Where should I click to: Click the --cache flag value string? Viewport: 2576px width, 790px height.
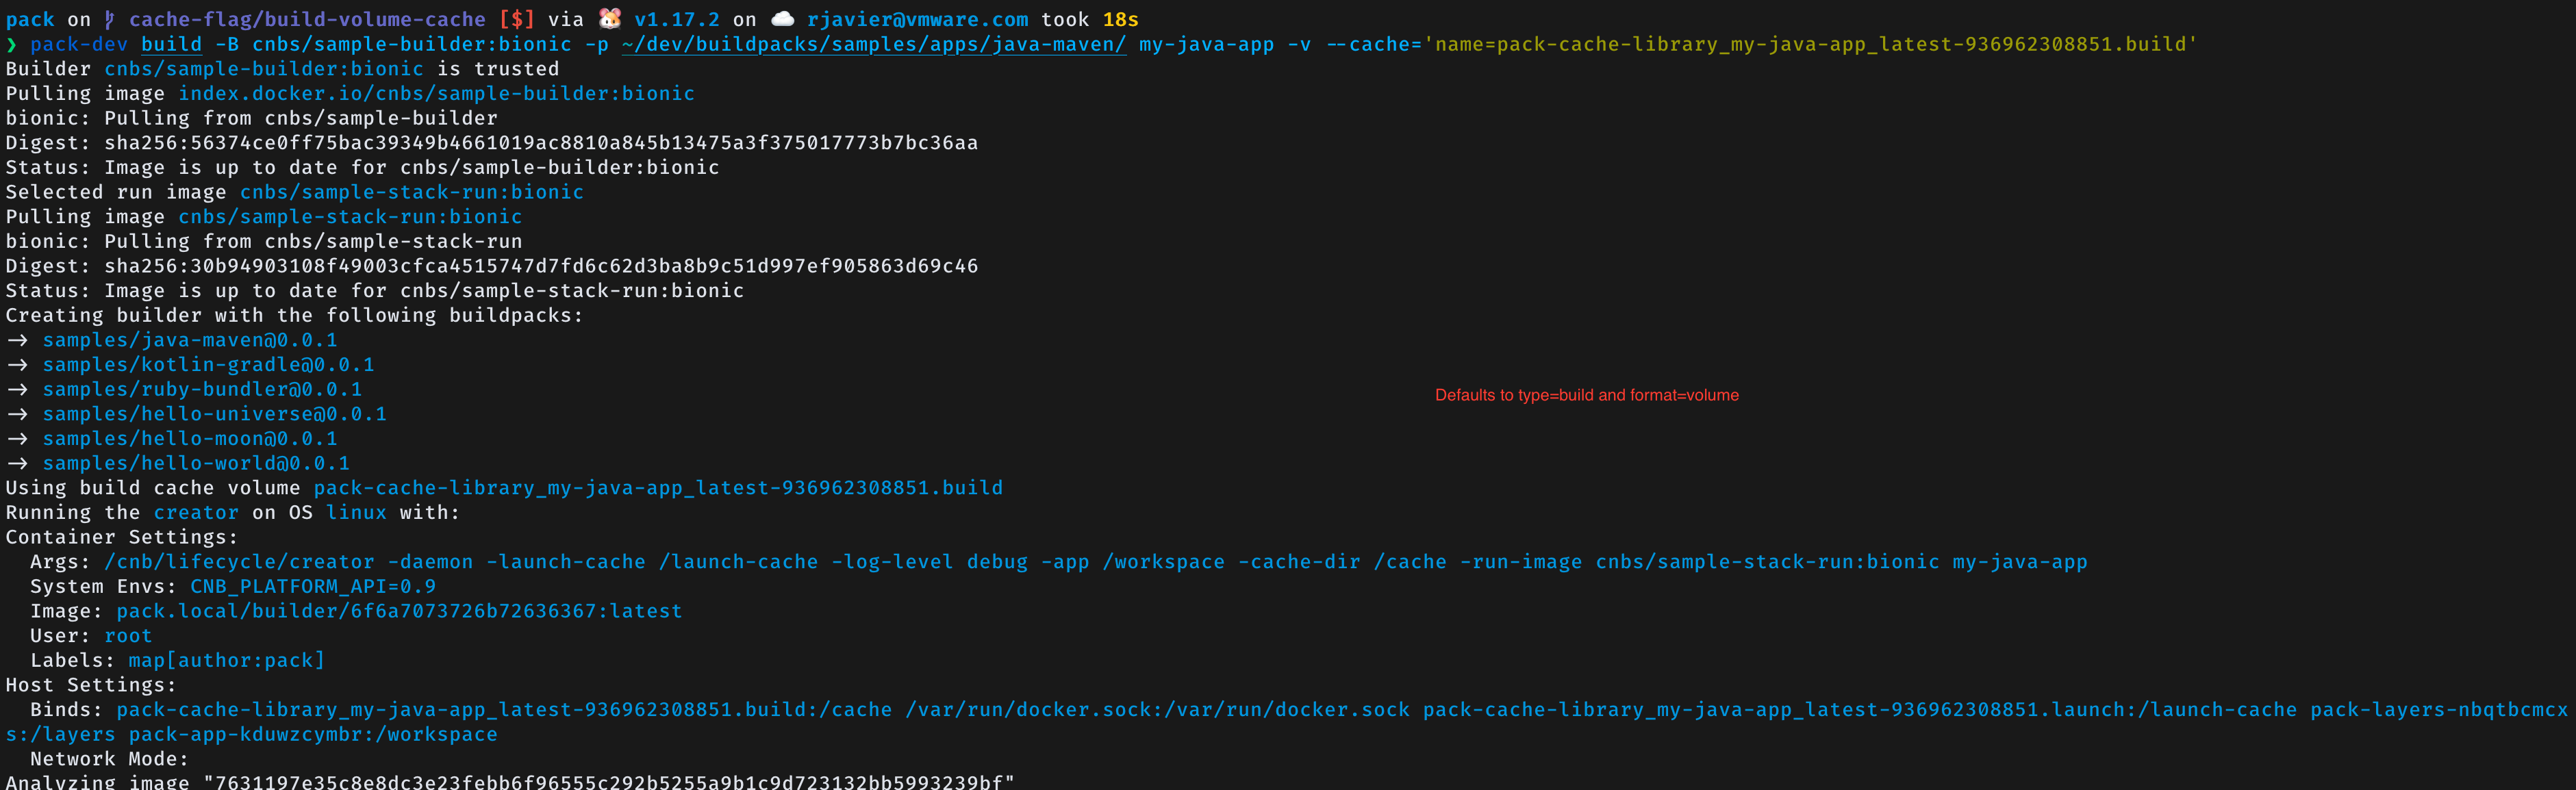[x=1810, y=44]
